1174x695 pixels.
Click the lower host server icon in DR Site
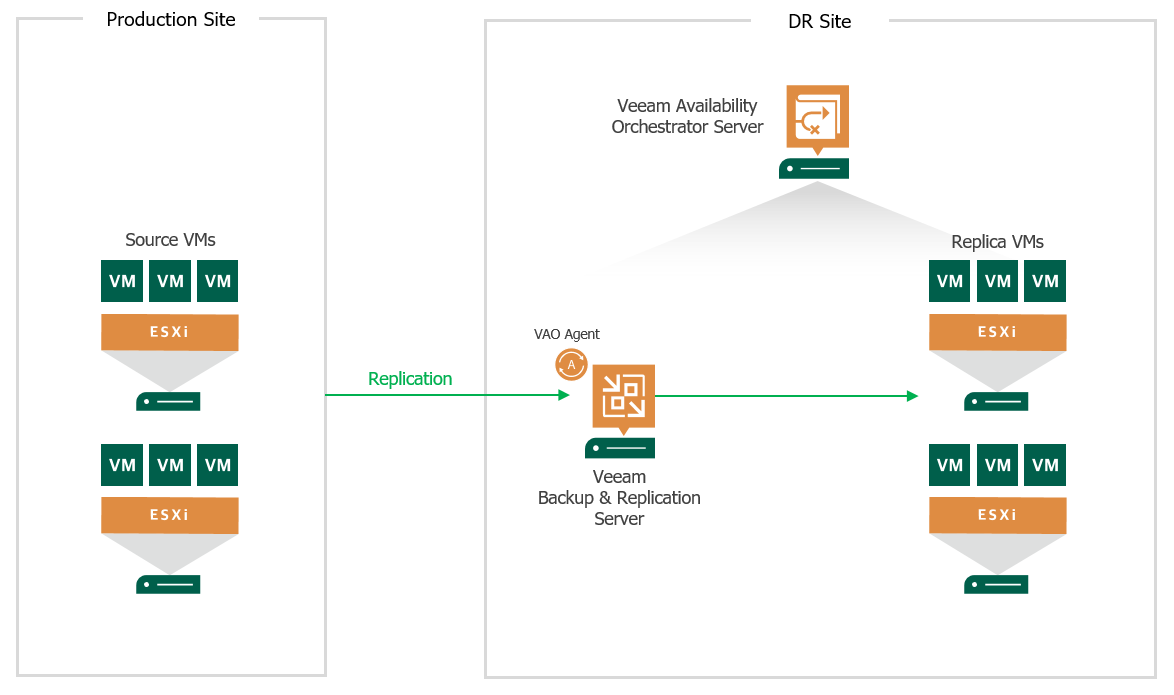click(x=996, y=584)
